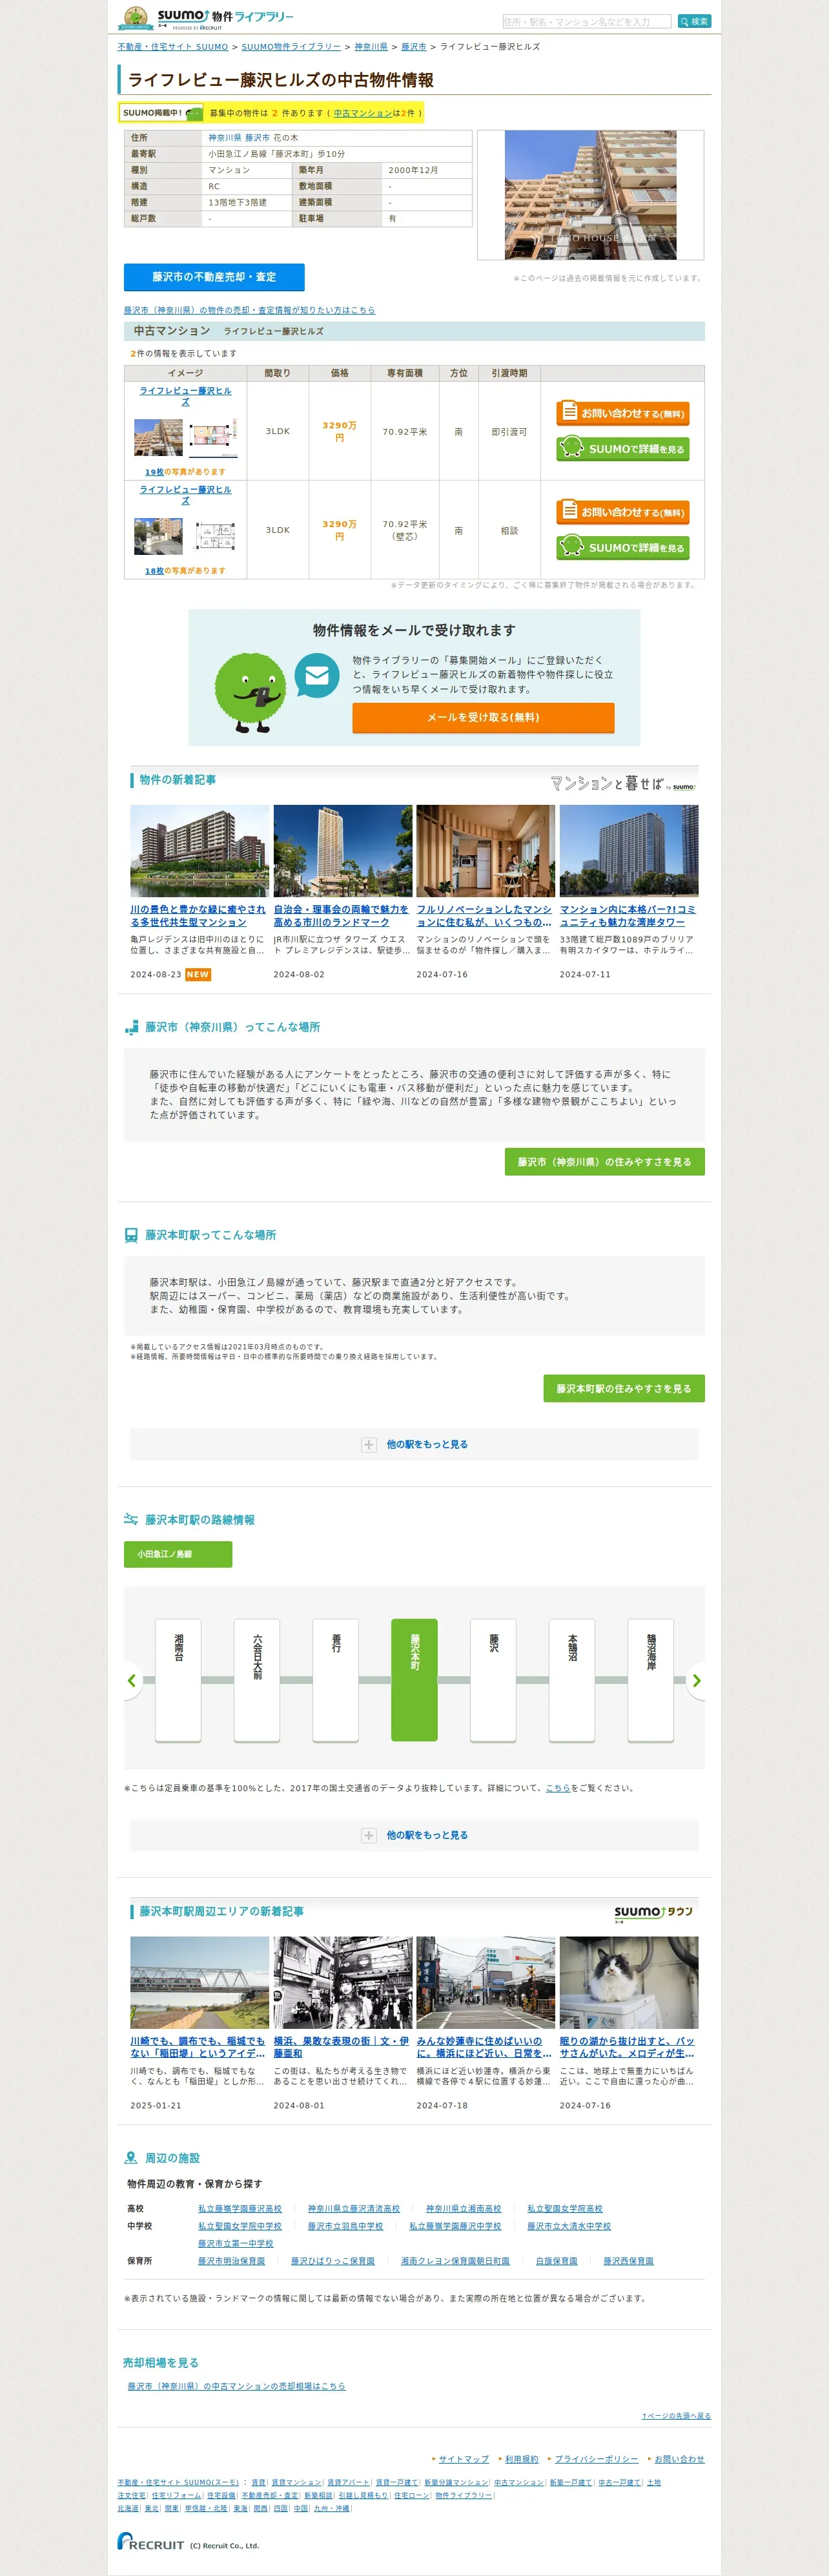Open article 眠りの湖から抜け出すと
The height and width of the screenshot is (2576, 829).
pyautogui.click(x=628, y=2047)
